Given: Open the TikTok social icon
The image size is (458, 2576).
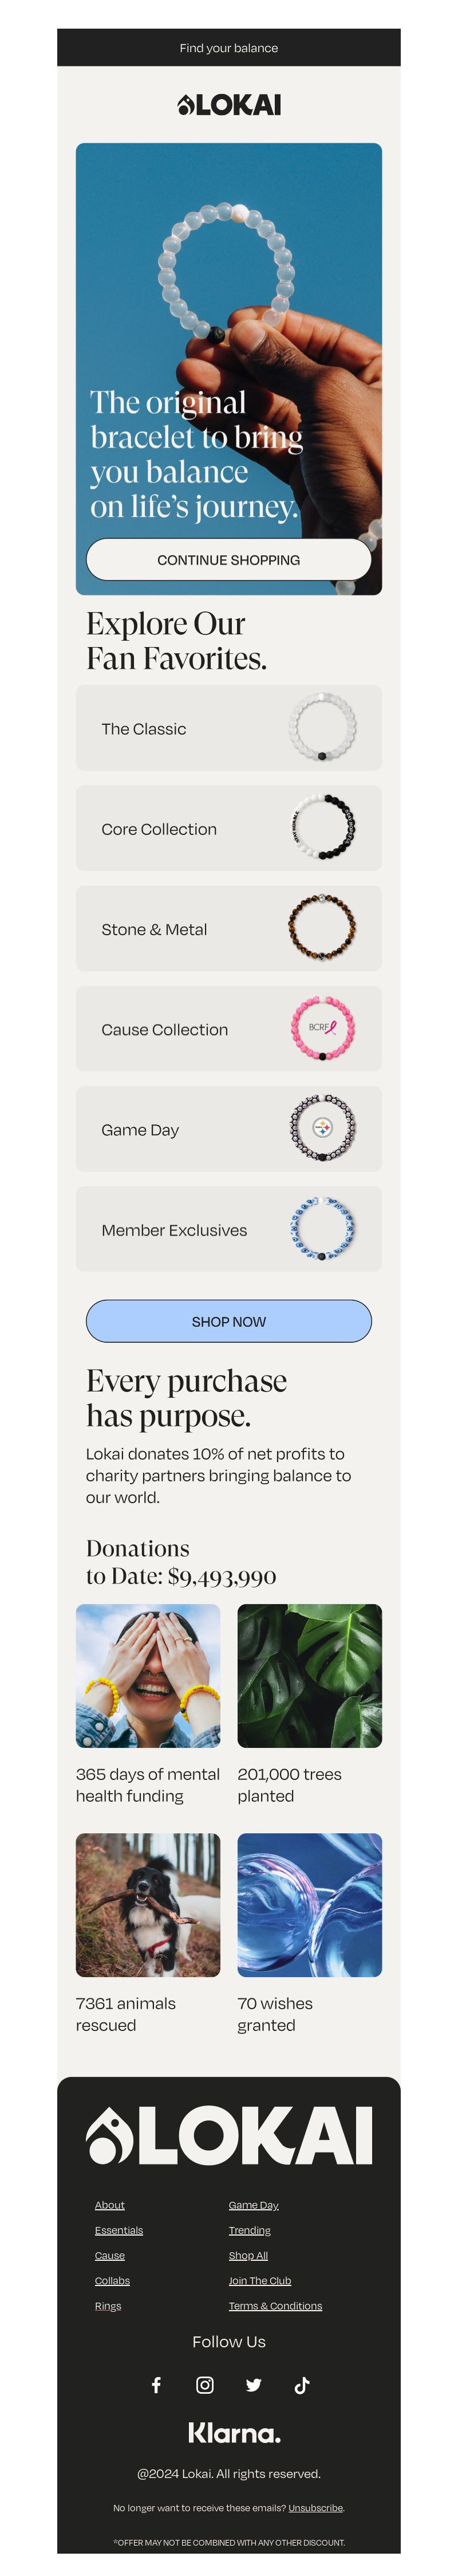Looking at the screenshot, I should pos(302,2385).
